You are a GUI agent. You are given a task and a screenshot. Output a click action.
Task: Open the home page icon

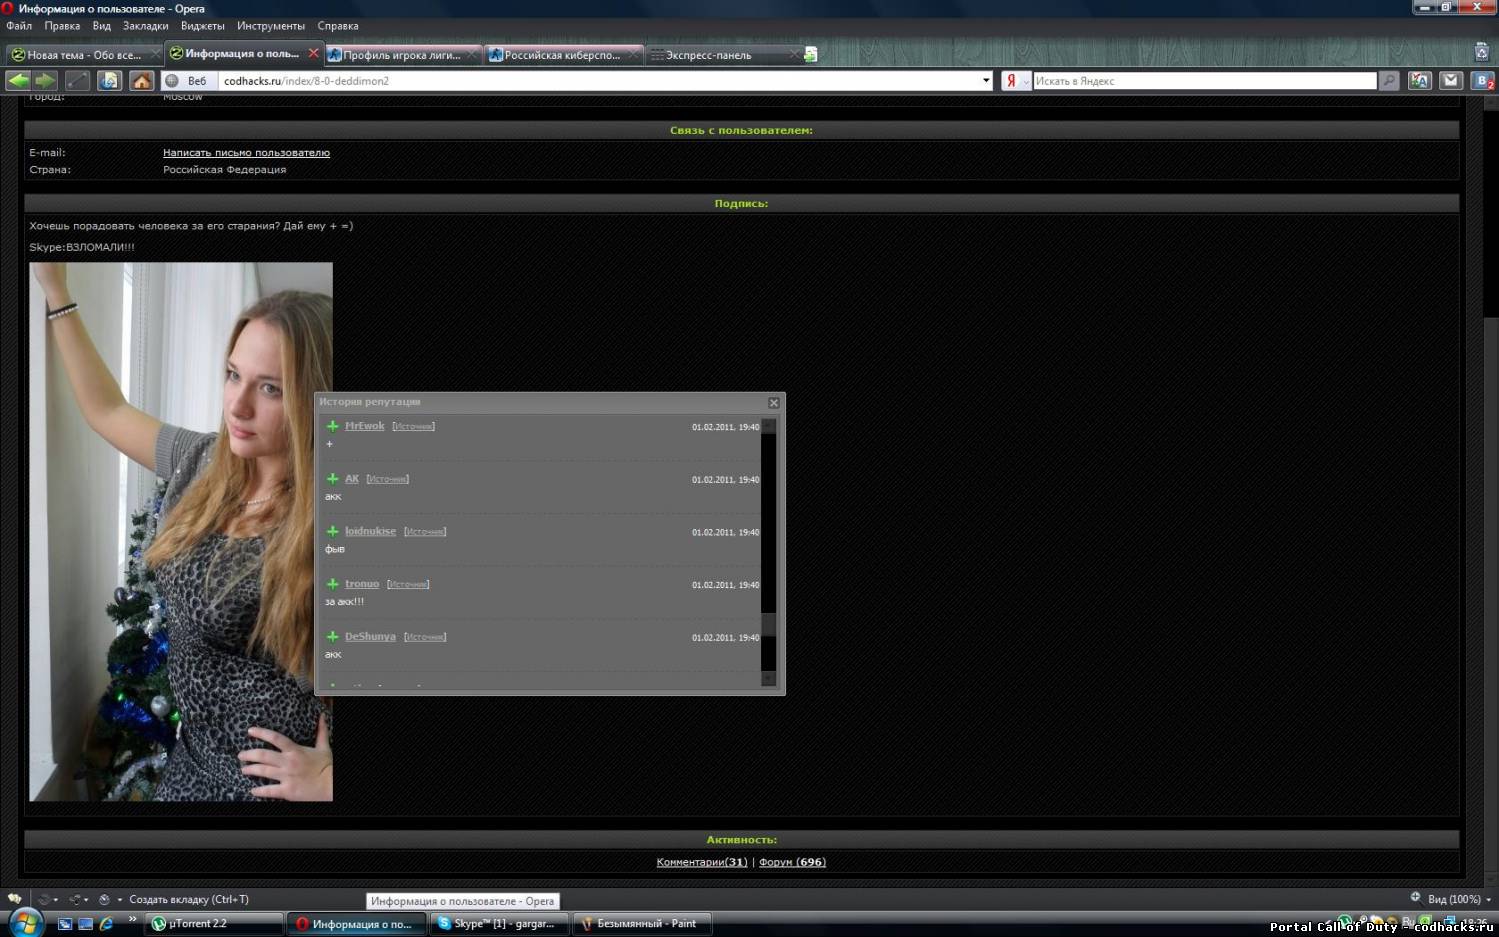pyautogui.click(x=142, y=81)
